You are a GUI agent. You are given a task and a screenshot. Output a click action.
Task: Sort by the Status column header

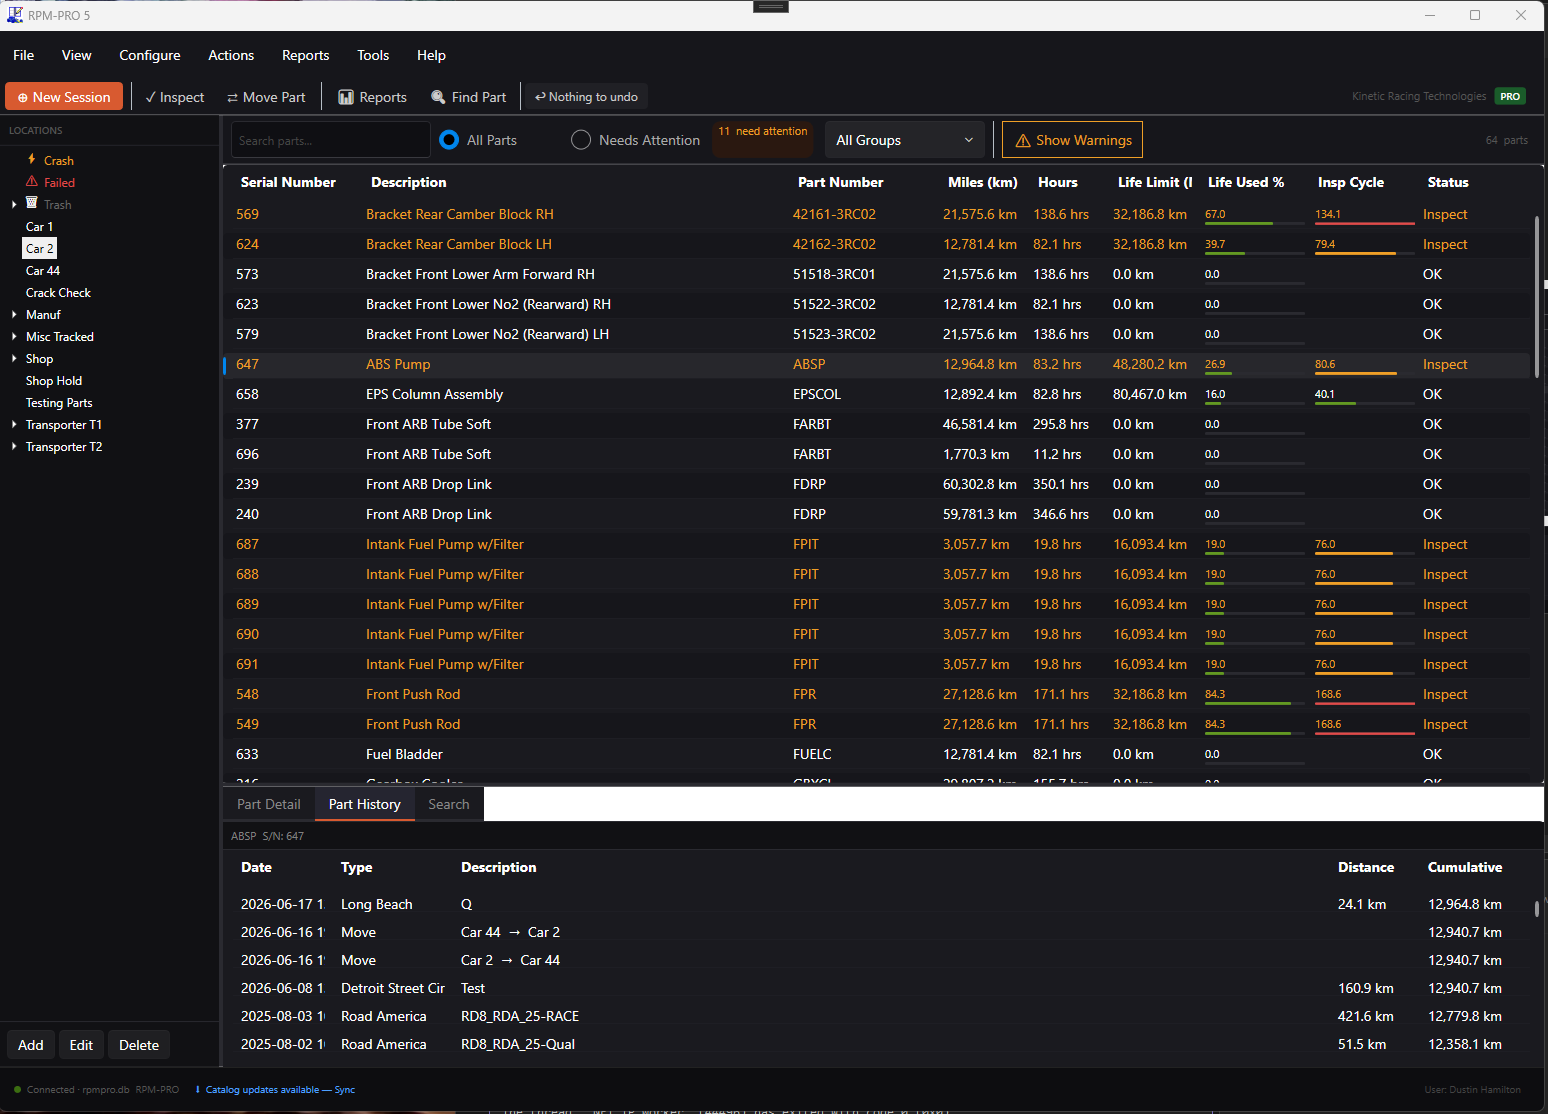tap(1448, 182)
